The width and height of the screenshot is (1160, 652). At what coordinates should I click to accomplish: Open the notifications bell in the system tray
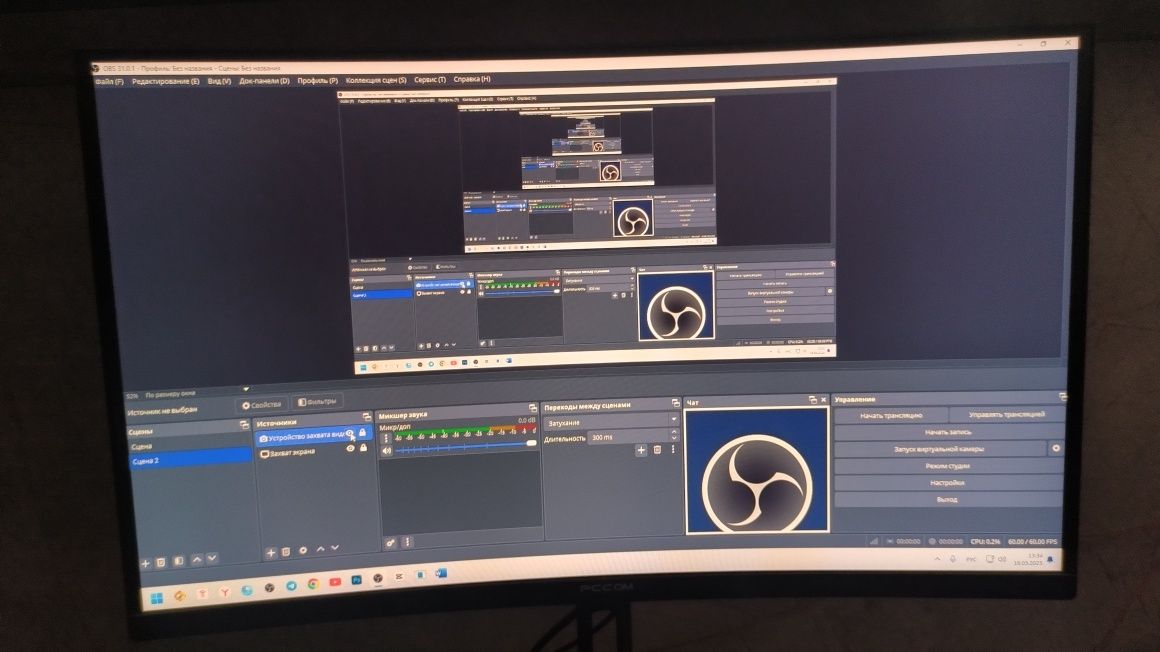pyautogui.click(x=1050, y=559)
